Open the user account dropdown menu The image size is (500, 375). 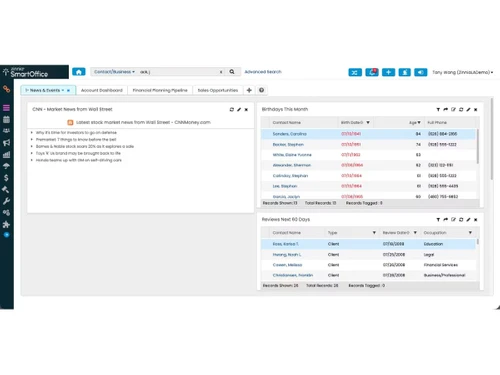(x=463, y=72)
